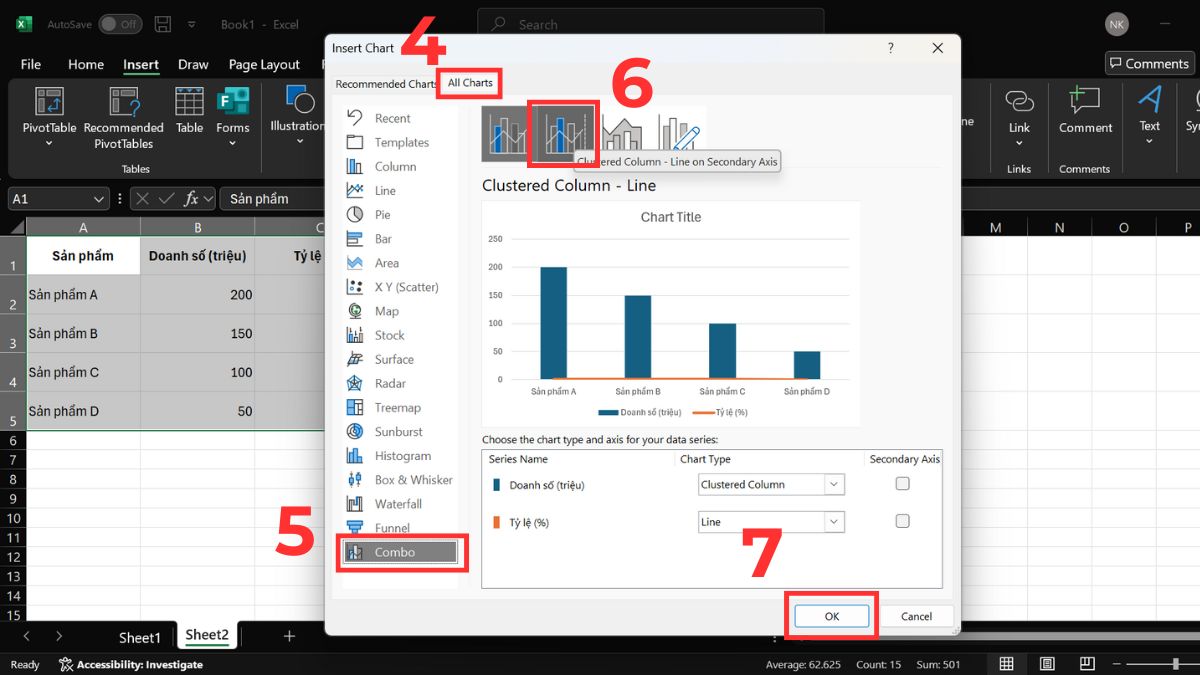Click Accessibility: Investigate in status bar

(x=130, y=664)
